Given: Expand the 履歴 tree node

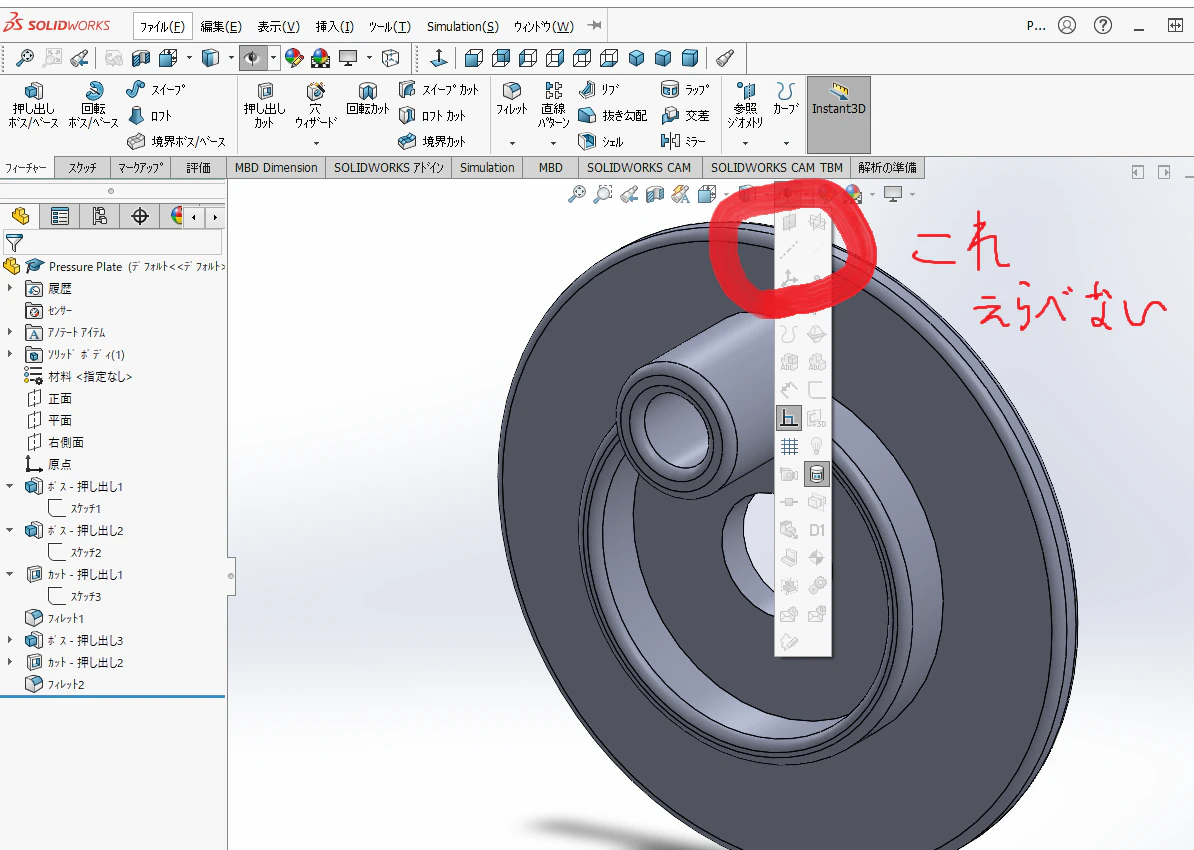Looking at the screenshot, I should click(9, 288).
